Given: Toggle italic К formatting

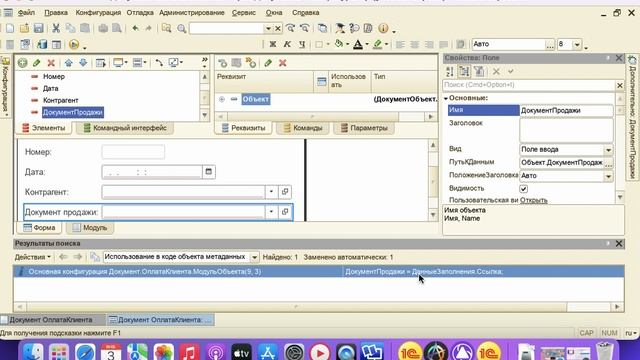Looking at the screenshot, I should tap(287, 44).
